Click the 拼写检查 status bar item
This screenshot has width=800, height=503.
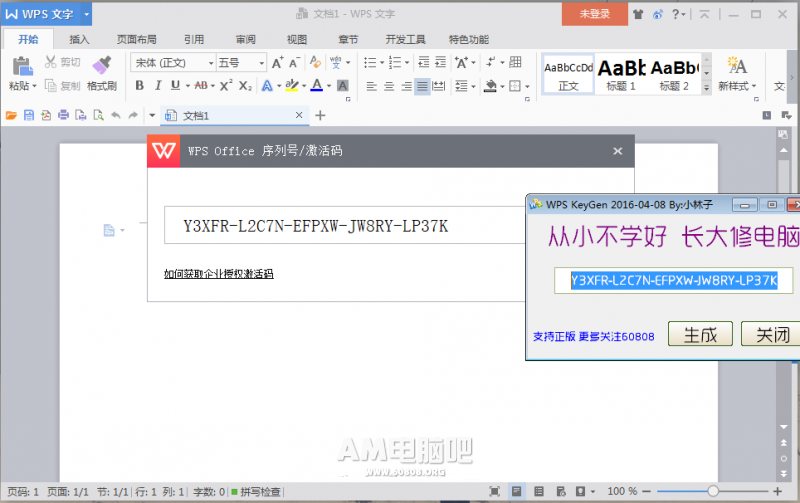(x=256, y=492)
